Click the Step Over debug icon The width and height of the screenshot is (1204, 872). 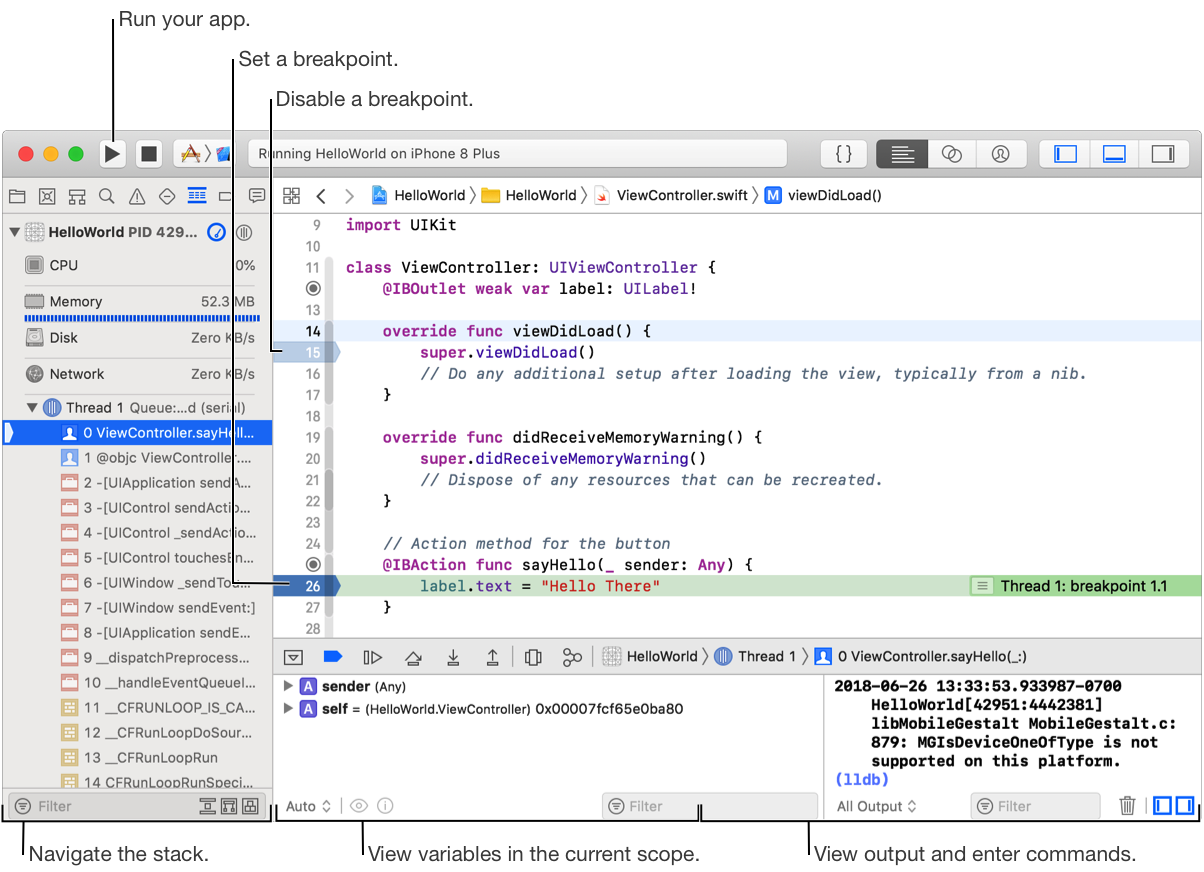[x=413, y=657]
